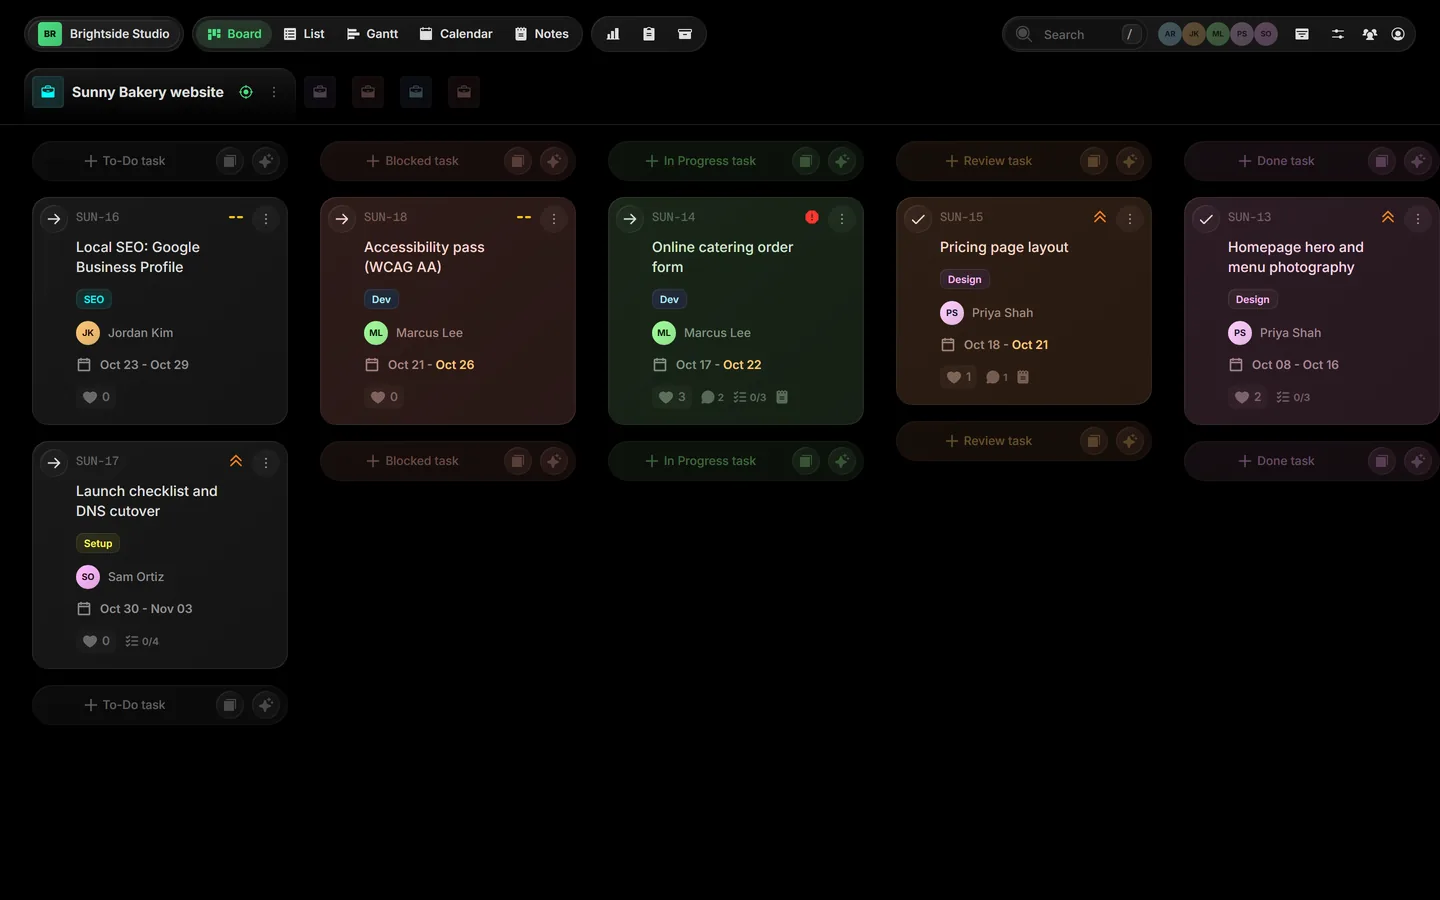Click the Search input field
Viewport: 1440px width, 900px height.
(x=1076, y=34)
